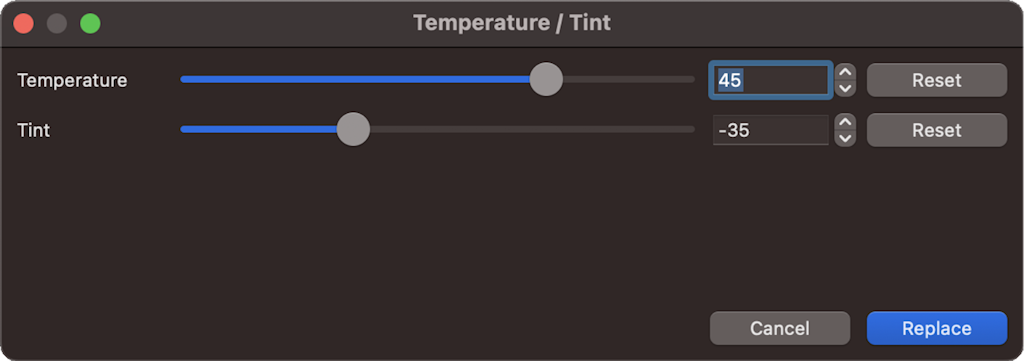This screenshot has height=362, width=1024.
Task: Click the Temperature label text
Action: 72,80
